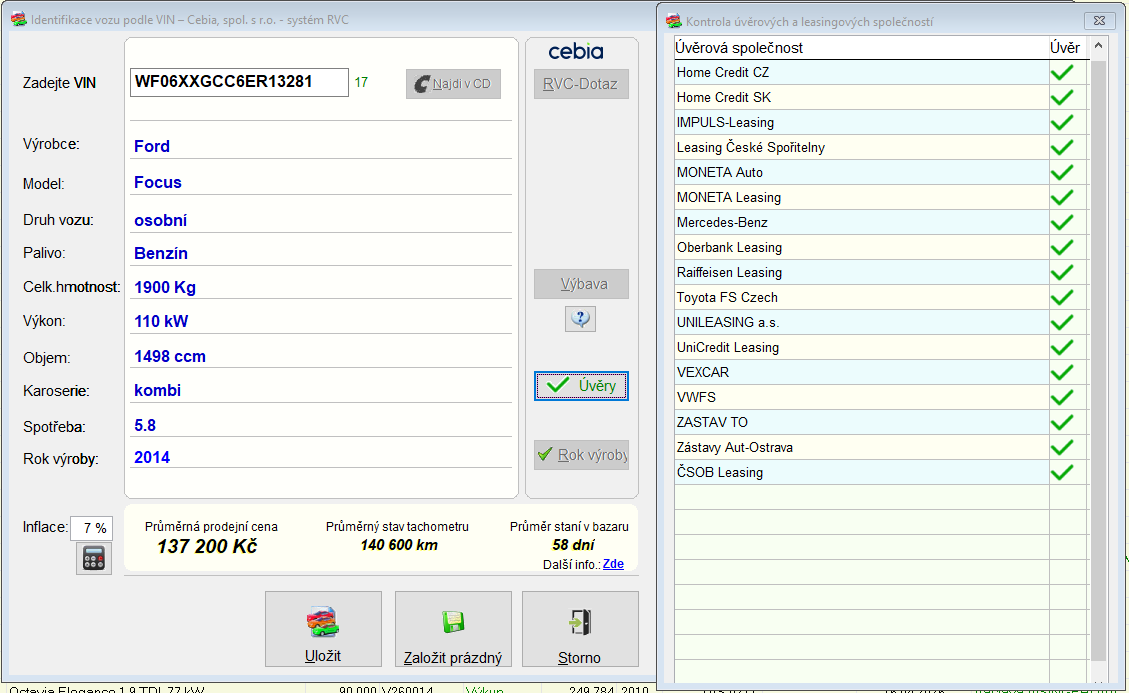
Task: Select the MONETA Leasing row
Action: pyautogui.click(x=881, y=197)
